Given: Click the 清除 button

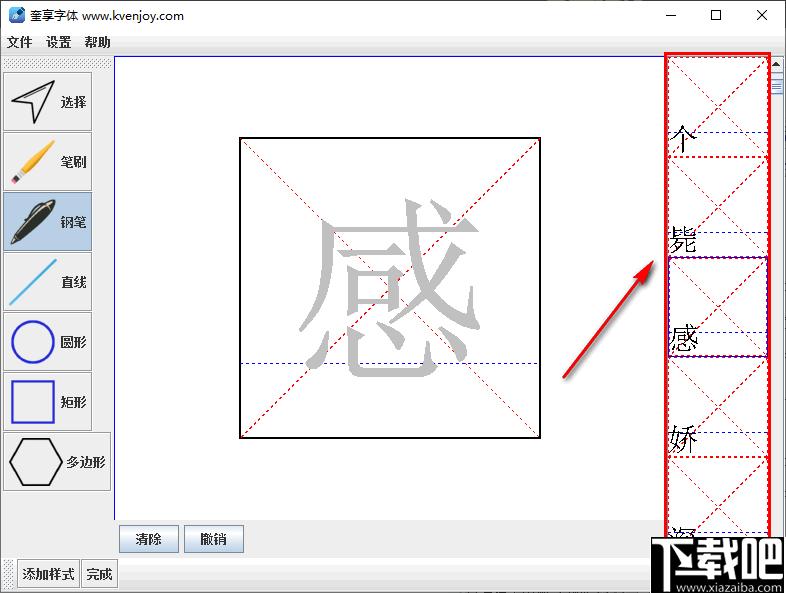Looking at the screenshot, I should click(149, 539).
